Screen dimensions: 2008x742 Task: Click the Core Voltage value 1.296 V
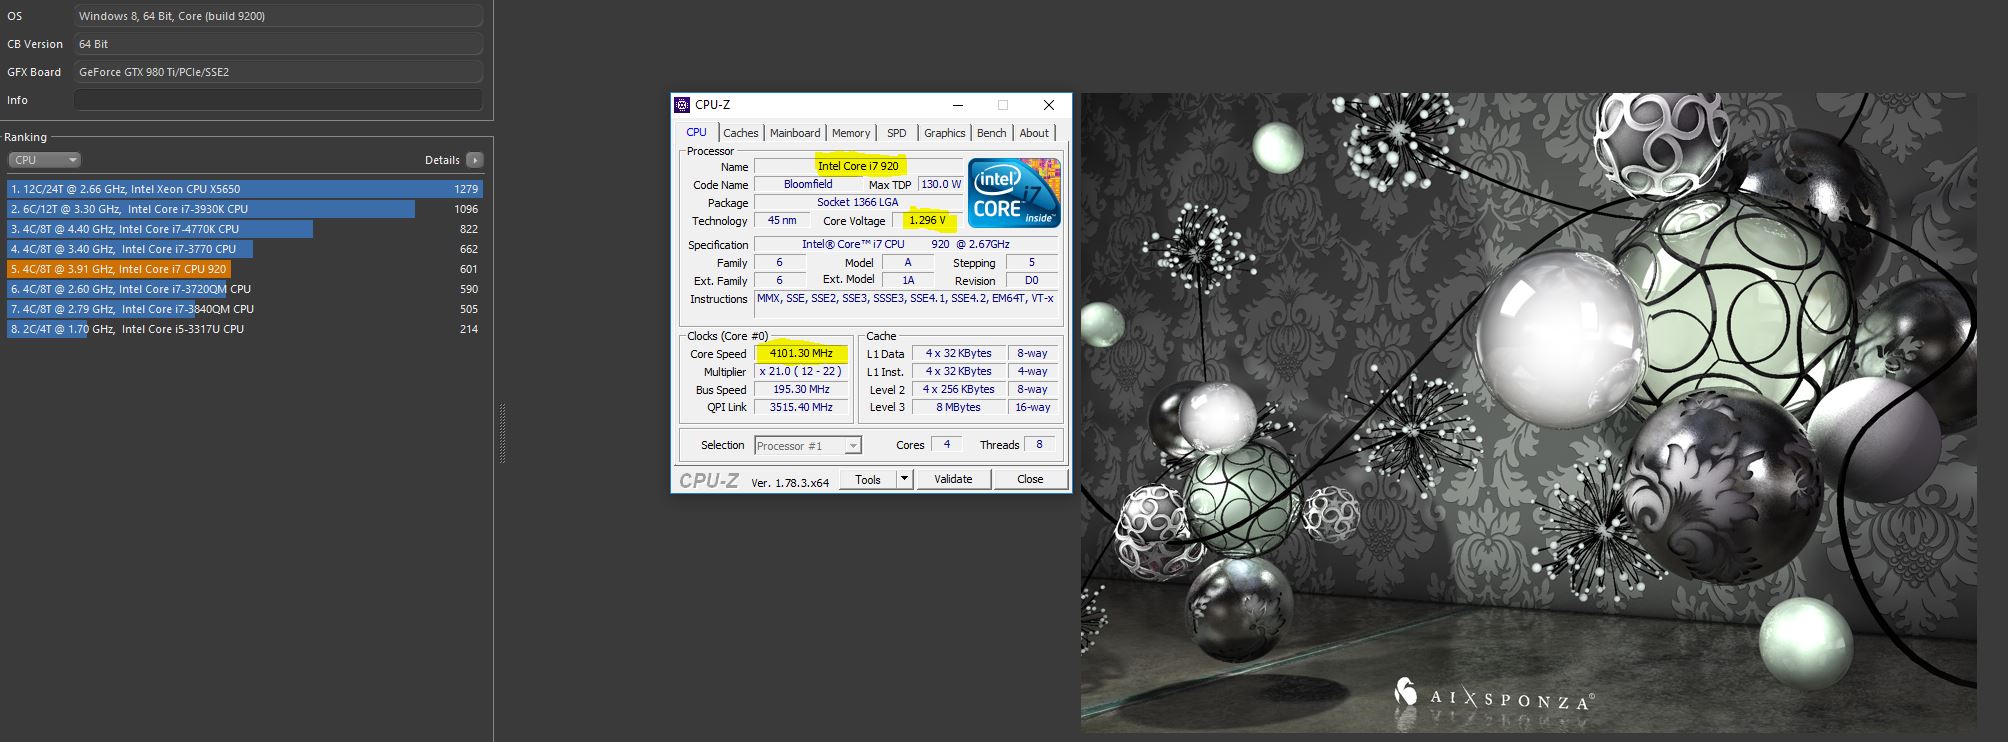(927, 220)
